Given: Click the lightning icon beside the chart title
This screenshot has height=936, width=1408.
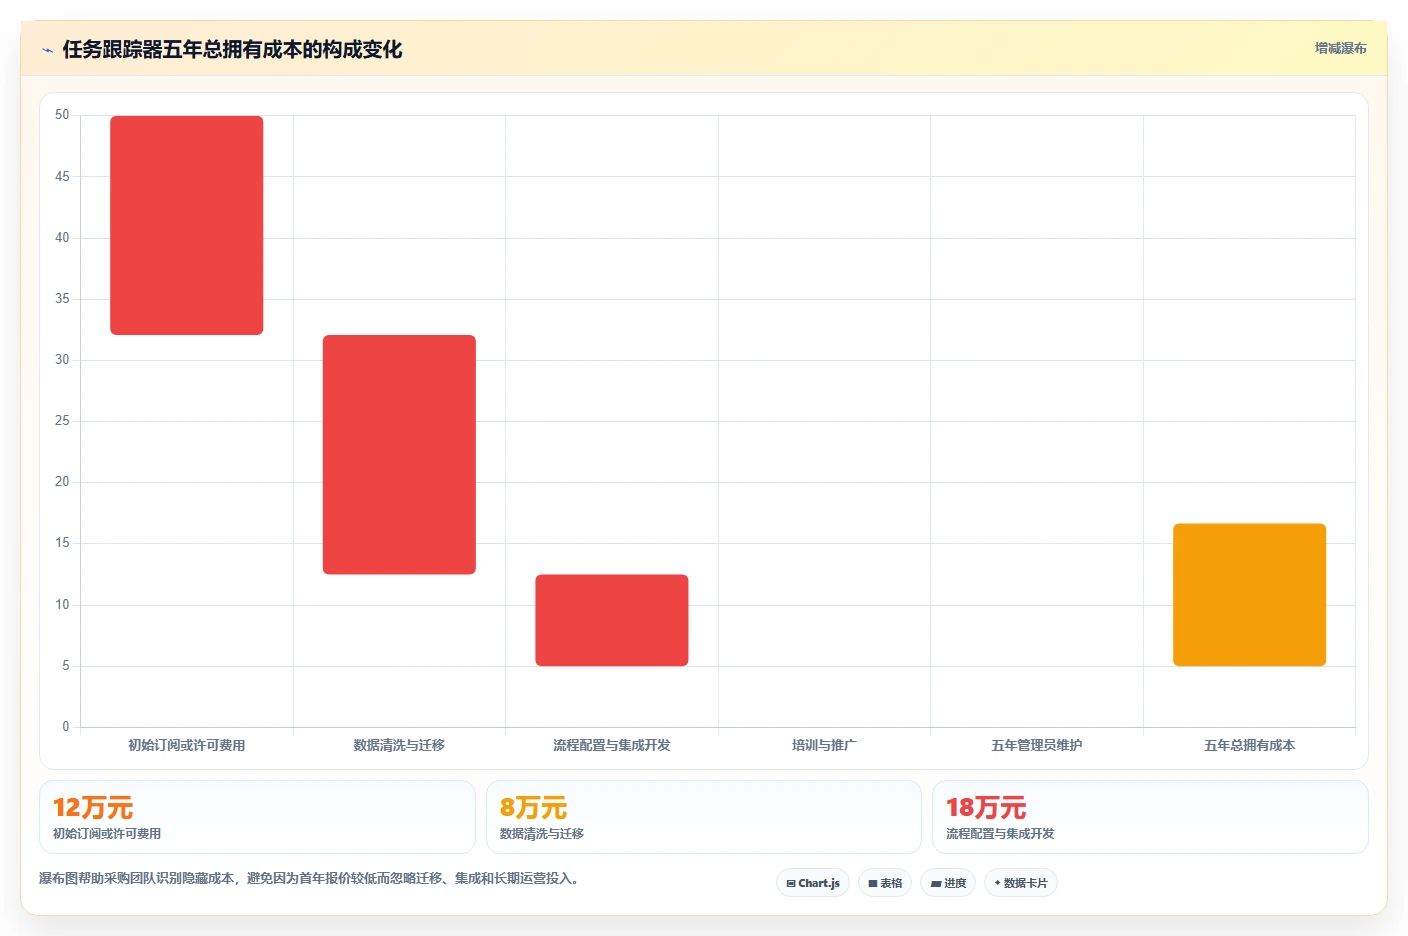Looking at the screenshot, I should (x=48, y=50).
